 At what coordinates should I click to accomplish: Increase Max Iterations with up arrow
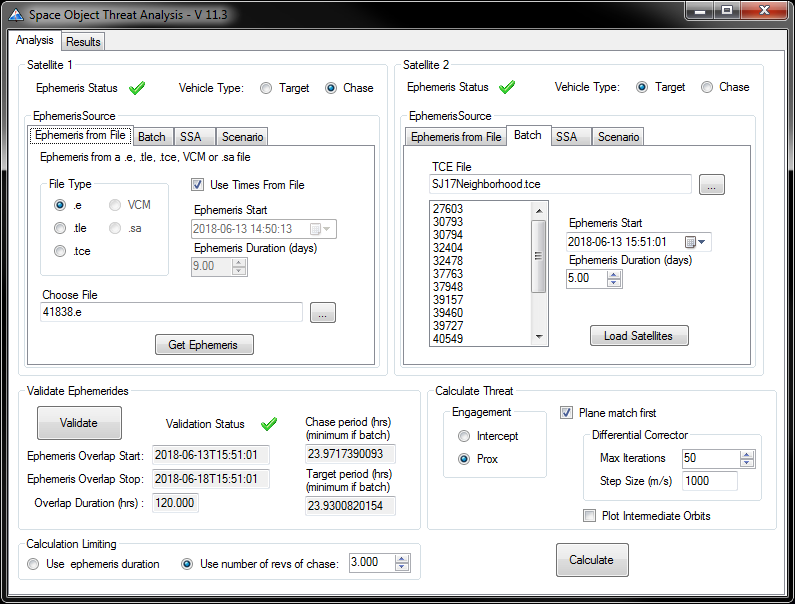pyautogui.click(x=746, y=454)
